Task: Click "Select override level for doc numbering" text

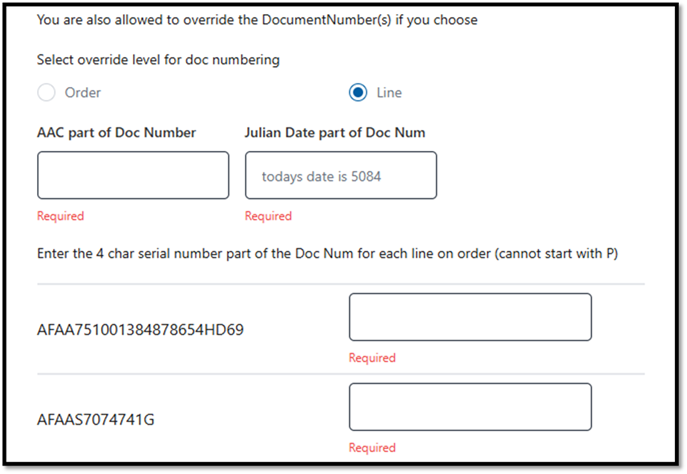Action: pos(158,60)
